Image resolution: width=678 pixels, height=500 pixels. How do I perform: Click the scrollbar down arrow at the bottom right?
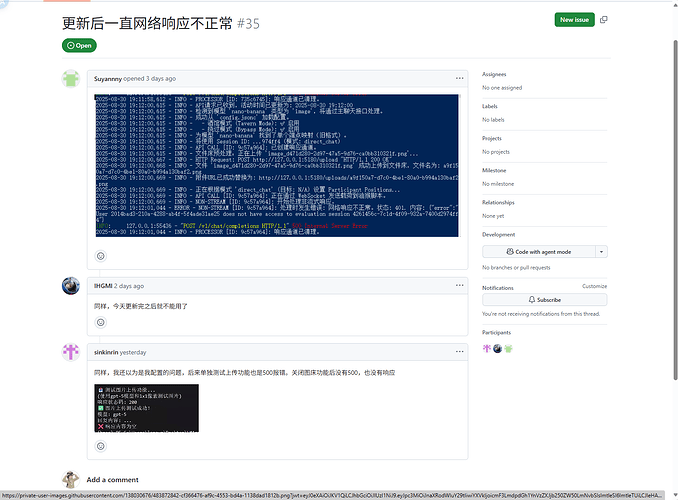point(675,495)
